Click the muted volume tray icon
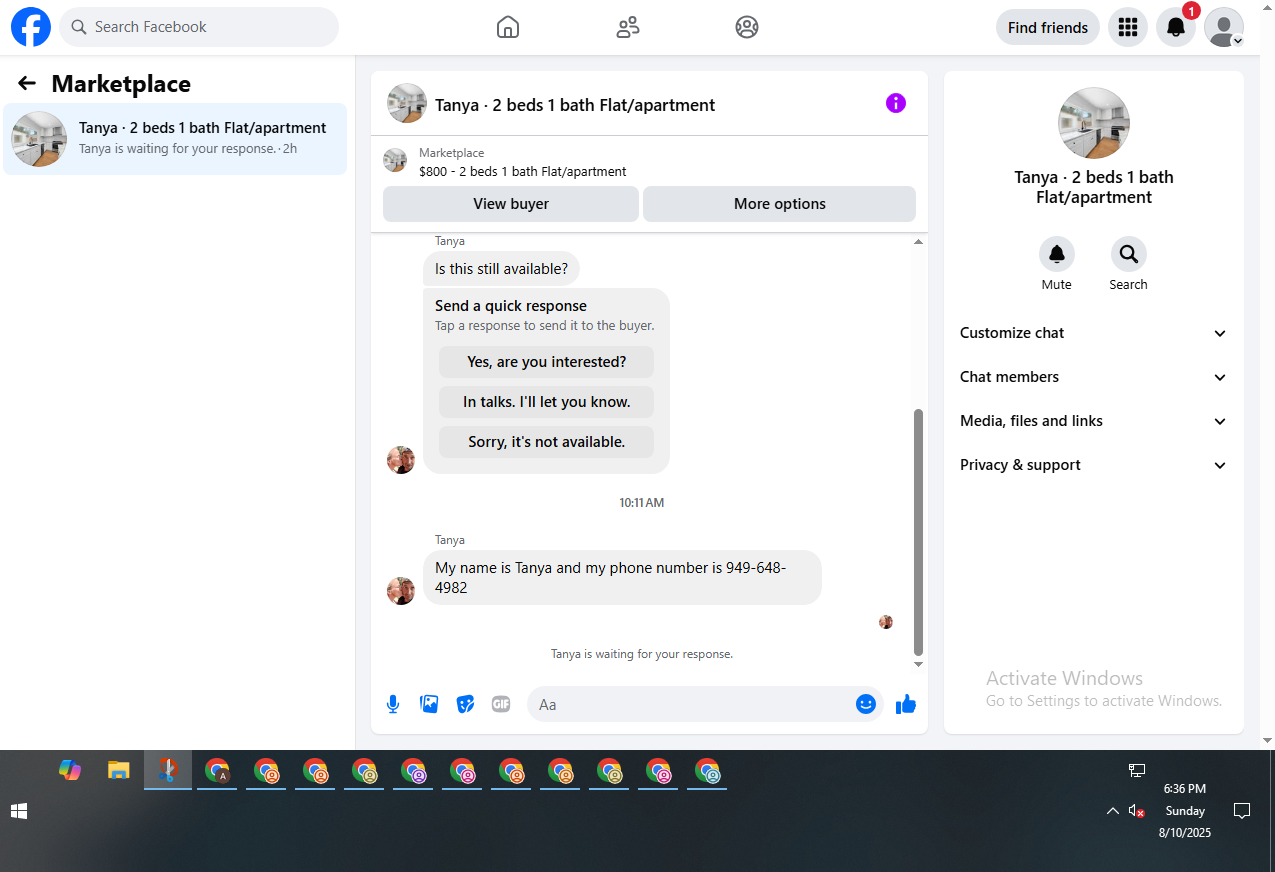 click(1136, 811)
